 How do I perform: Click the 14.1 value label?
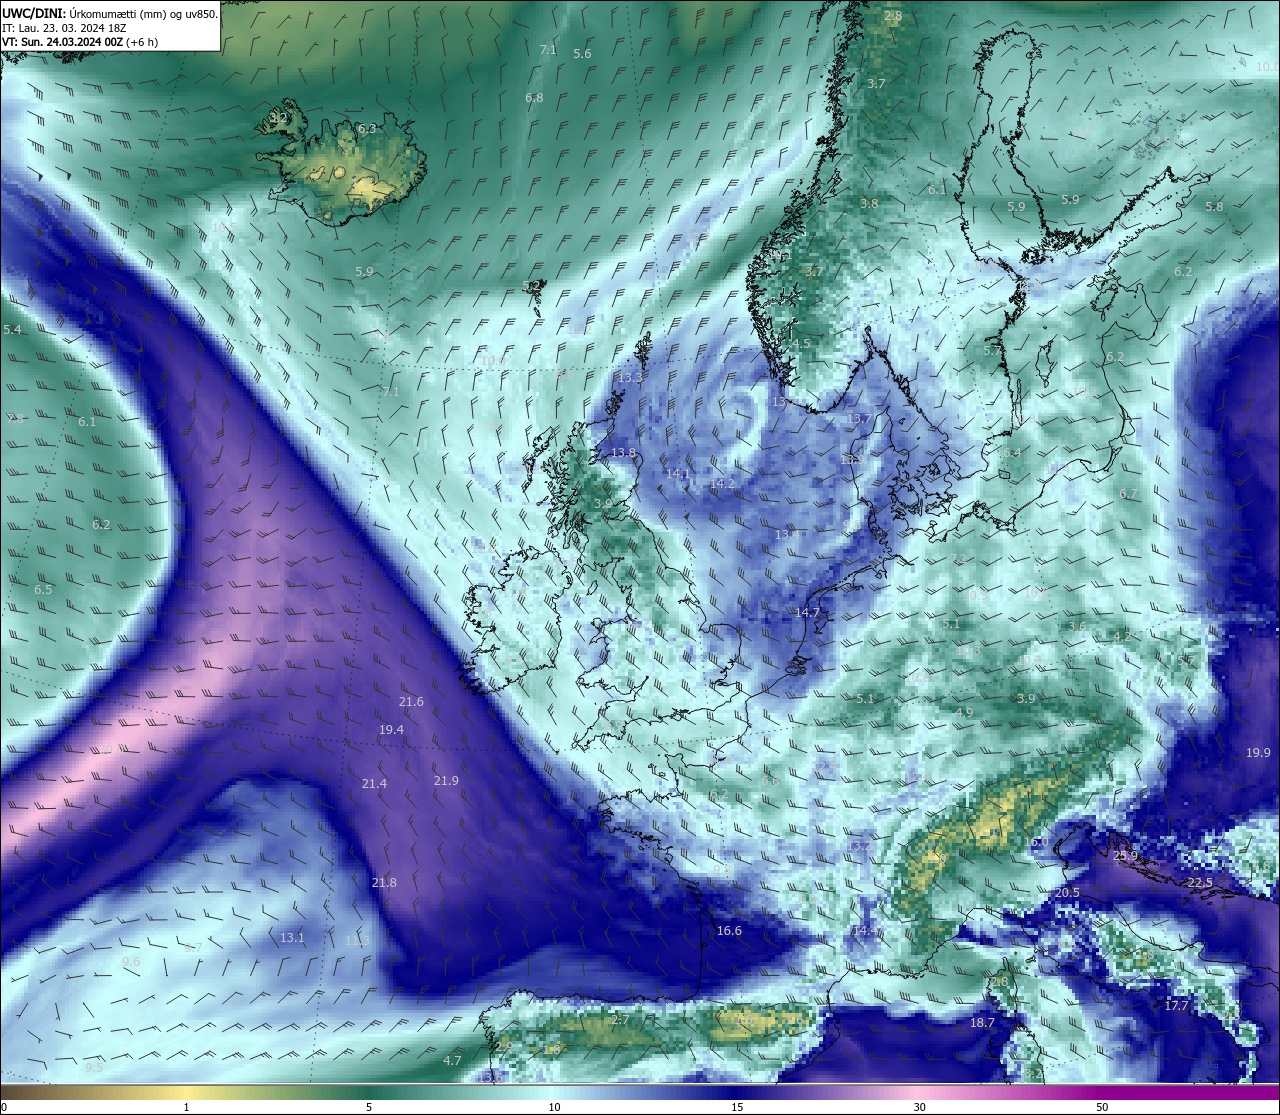(678, 474)
